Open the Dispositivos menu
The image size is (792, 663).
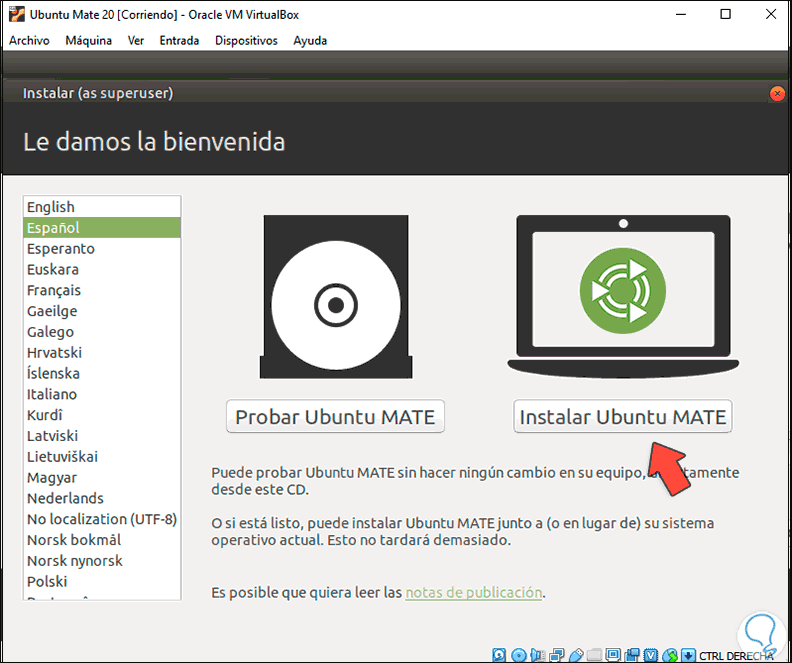[x=246, y=40]
